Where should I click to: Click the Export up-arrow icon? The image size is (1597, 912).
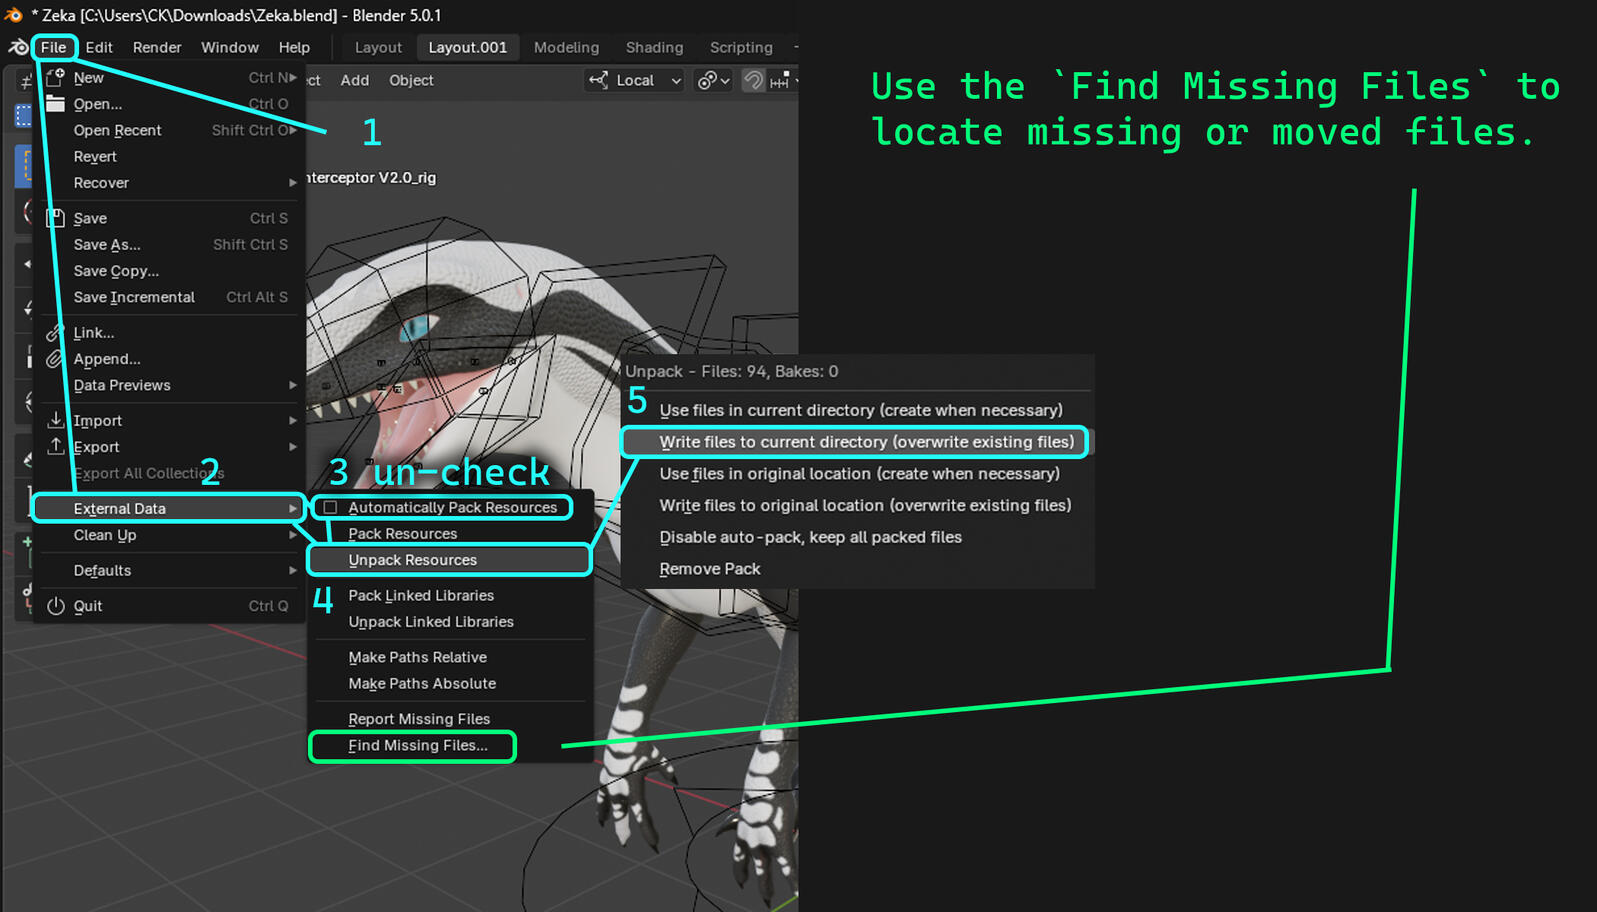coord(56,446)
